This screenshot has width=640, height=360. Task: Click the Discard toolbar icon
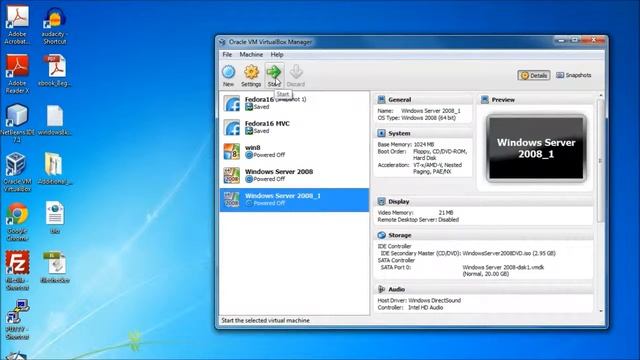[x=296, y=72]
